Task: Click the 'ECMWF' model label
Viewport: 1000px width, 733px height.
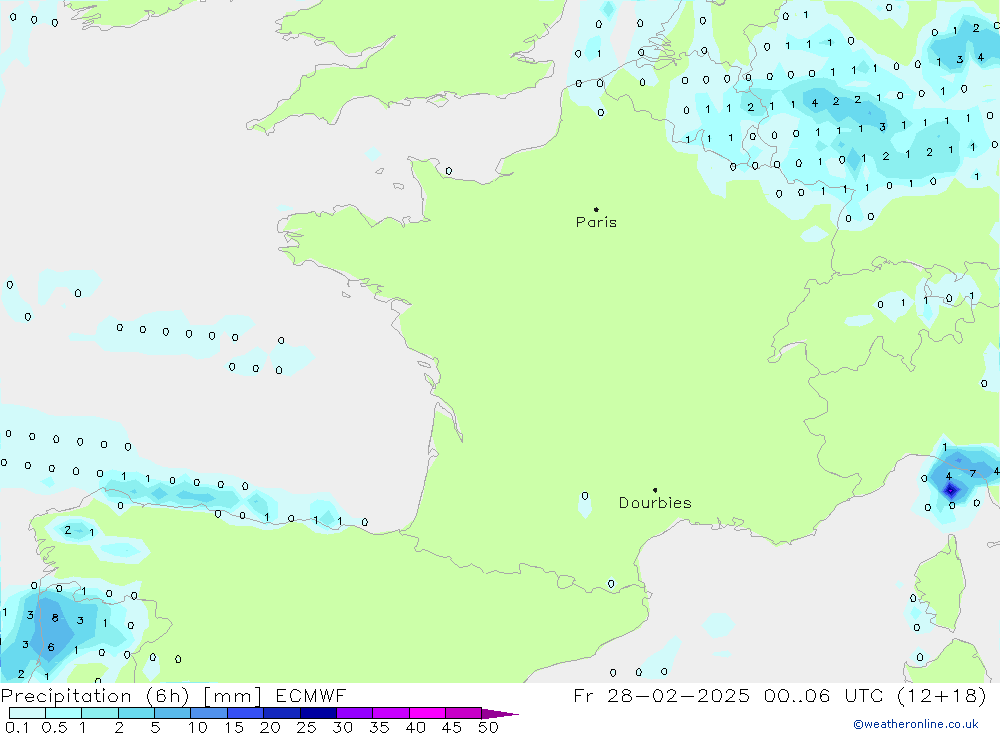Action: point(311,695)
